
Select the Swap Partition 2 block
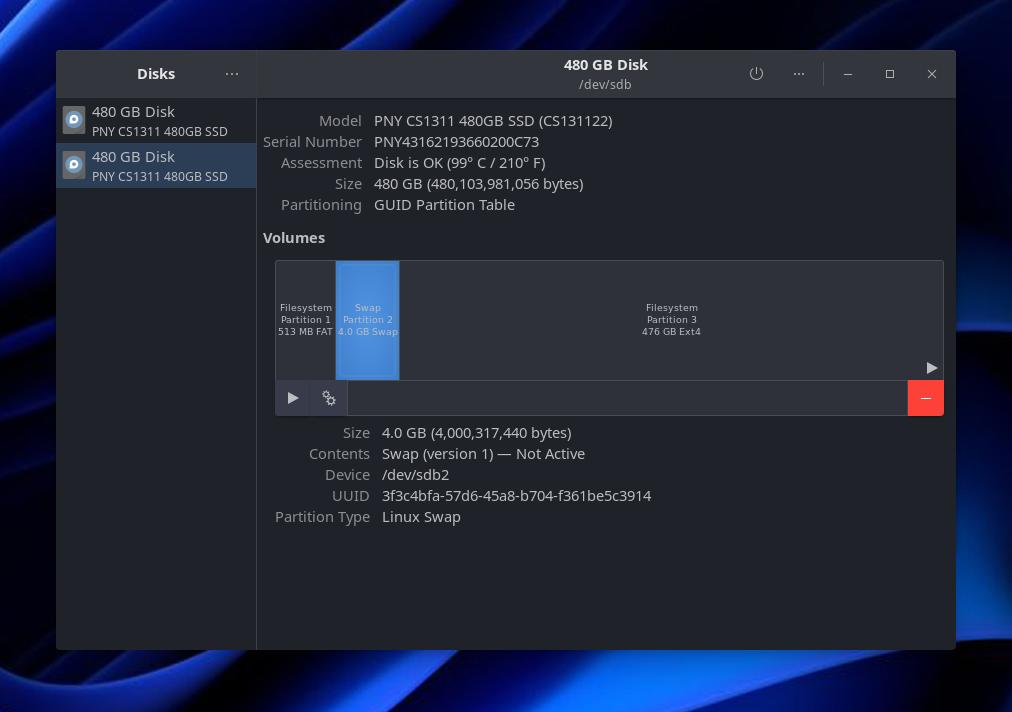[x=367, y=320]
